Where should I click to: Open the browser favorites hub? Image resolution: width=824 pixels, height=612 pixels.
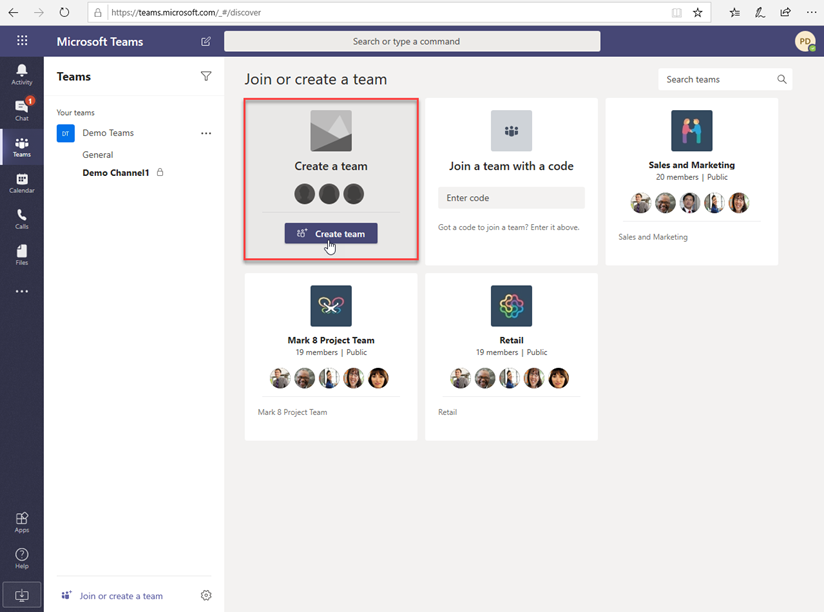click(x=735, y=13)
